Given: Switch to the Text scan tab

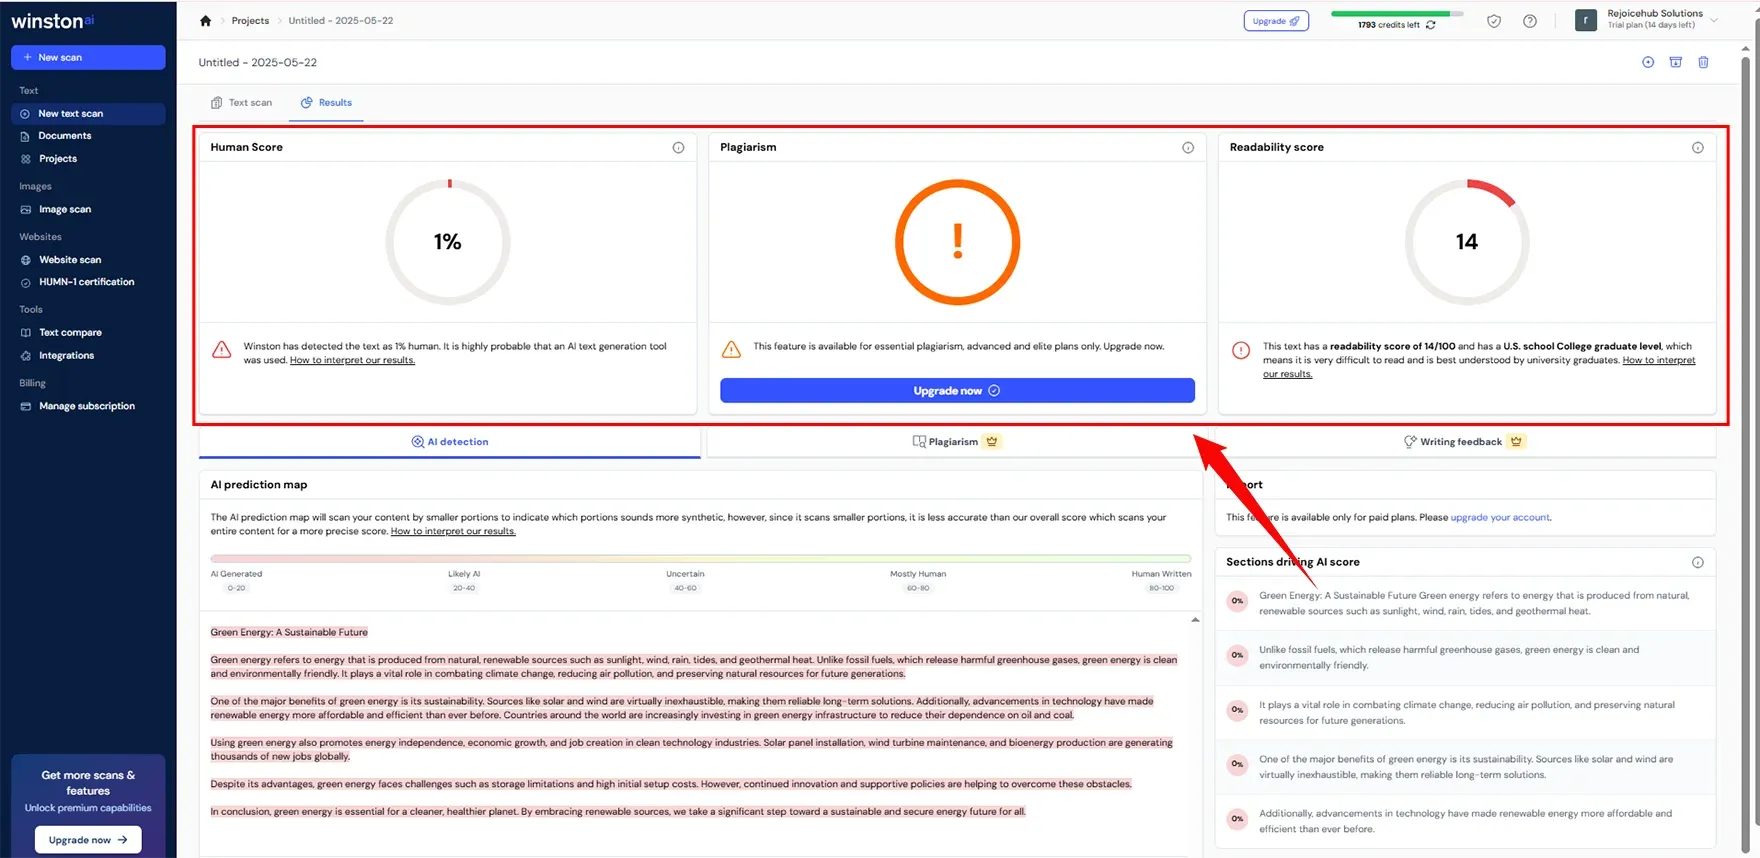Looking at the screenshot, I should 241,103.
